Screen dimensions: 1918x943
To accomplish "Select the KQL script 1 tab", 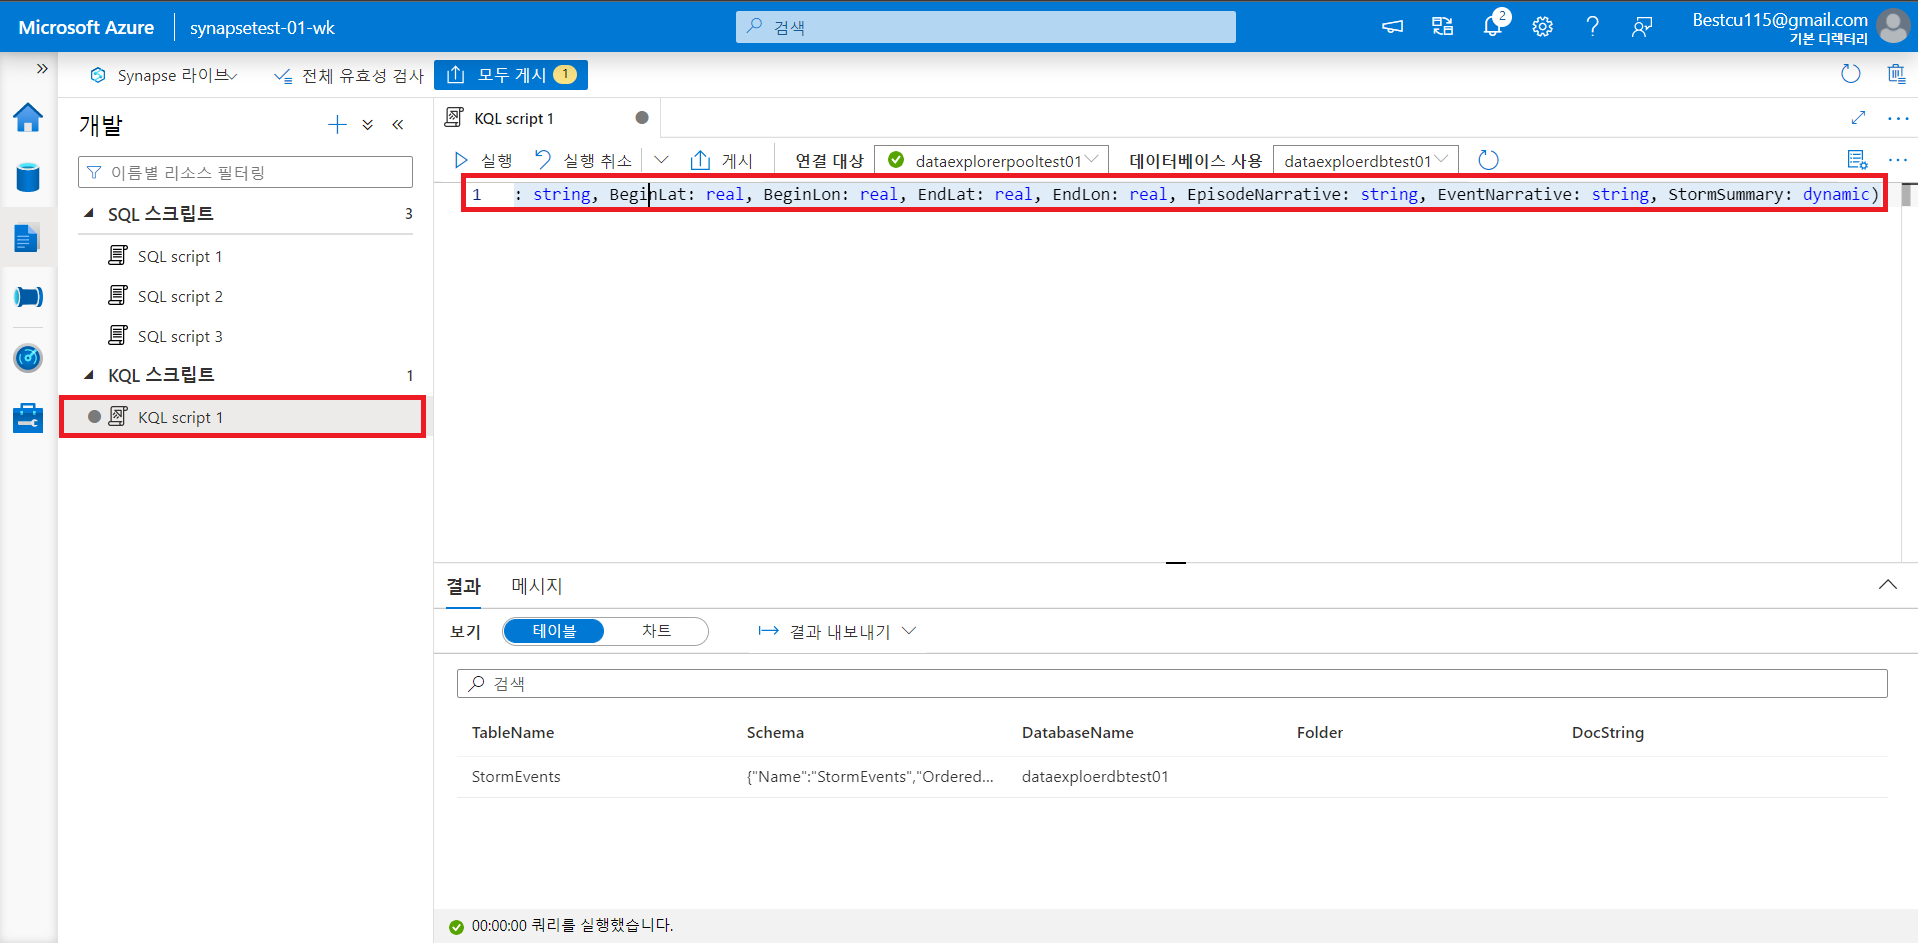I will [547, 118].
